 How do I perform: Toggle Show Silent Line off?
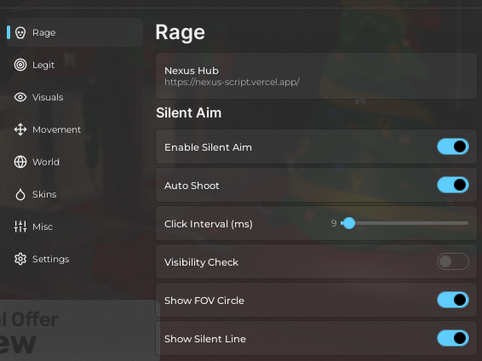453,338
